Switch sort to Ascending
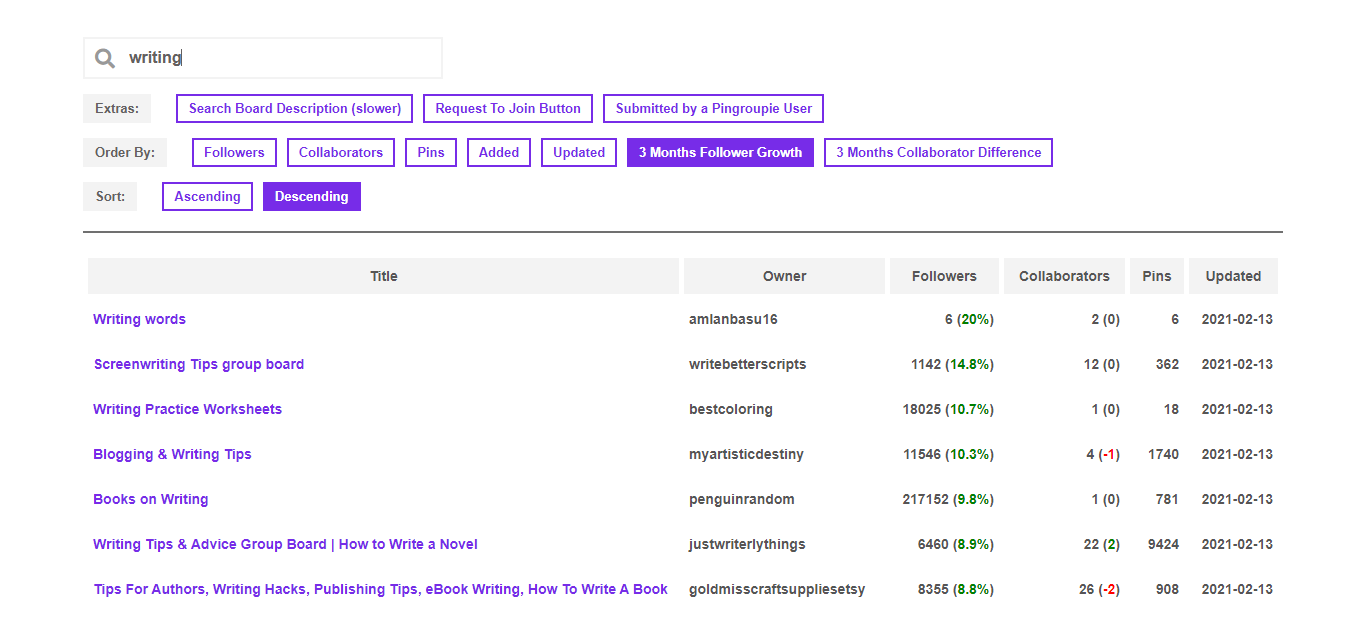The height and width of the screenshot is (625, 1366). point(207,197)
